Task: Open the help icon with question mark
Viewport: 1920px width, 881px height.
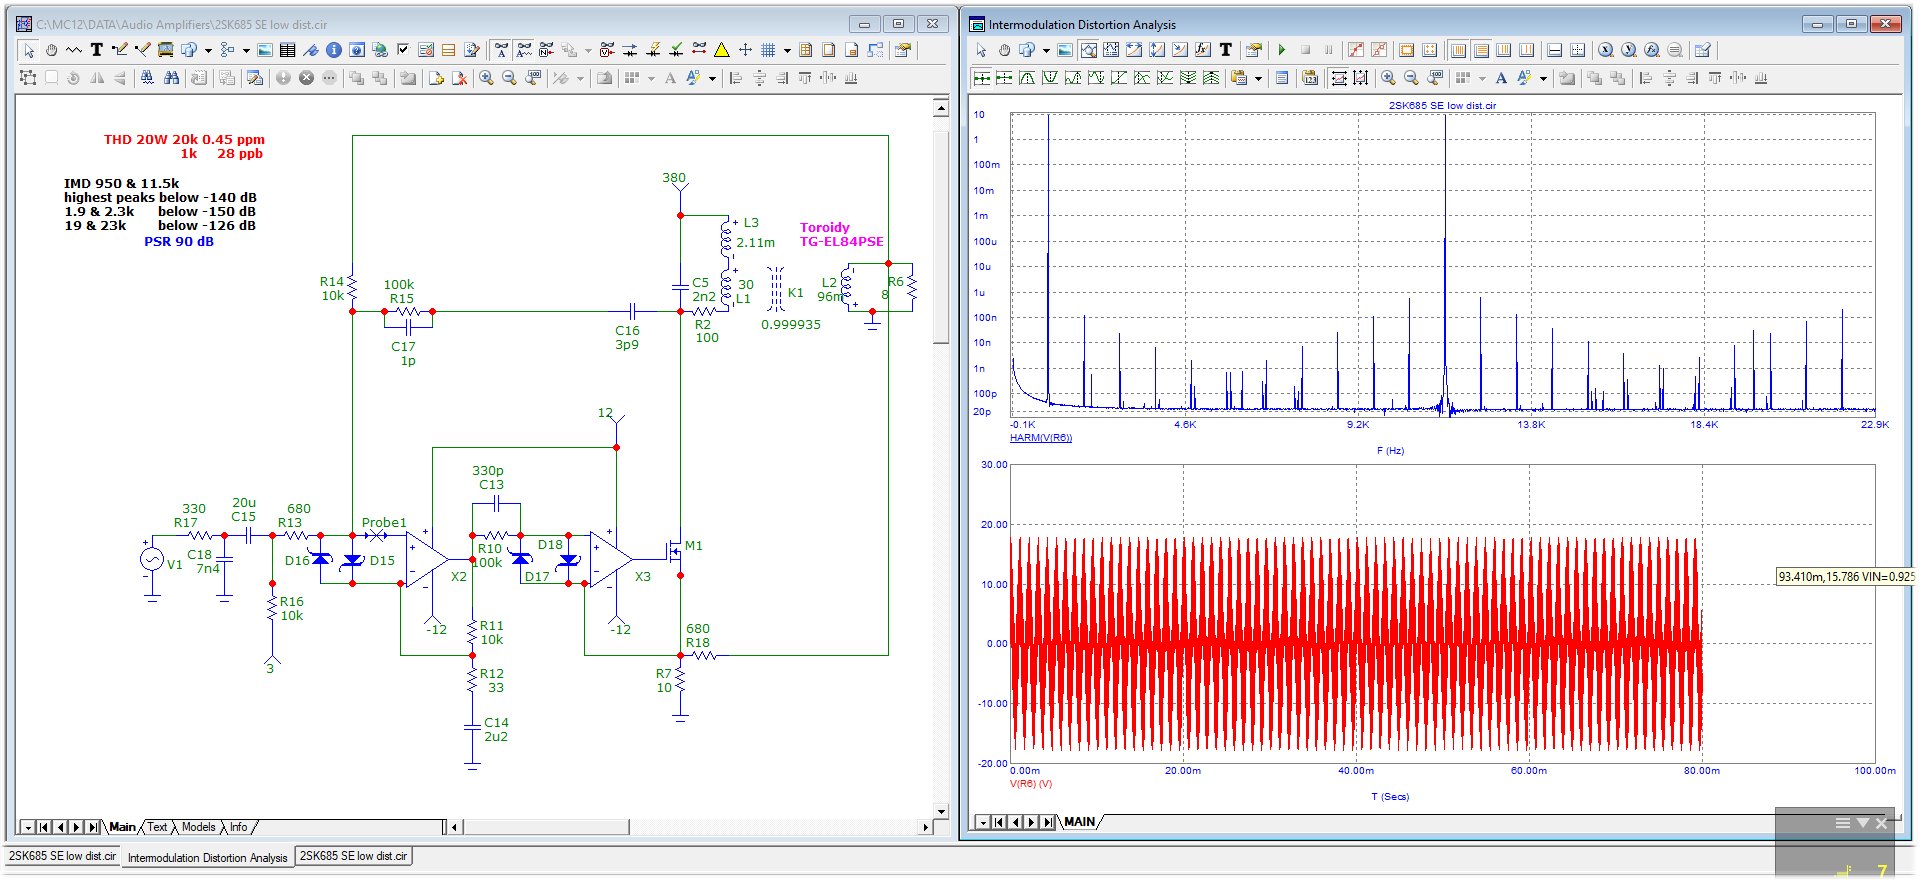Action: click(x=357, y=50)
